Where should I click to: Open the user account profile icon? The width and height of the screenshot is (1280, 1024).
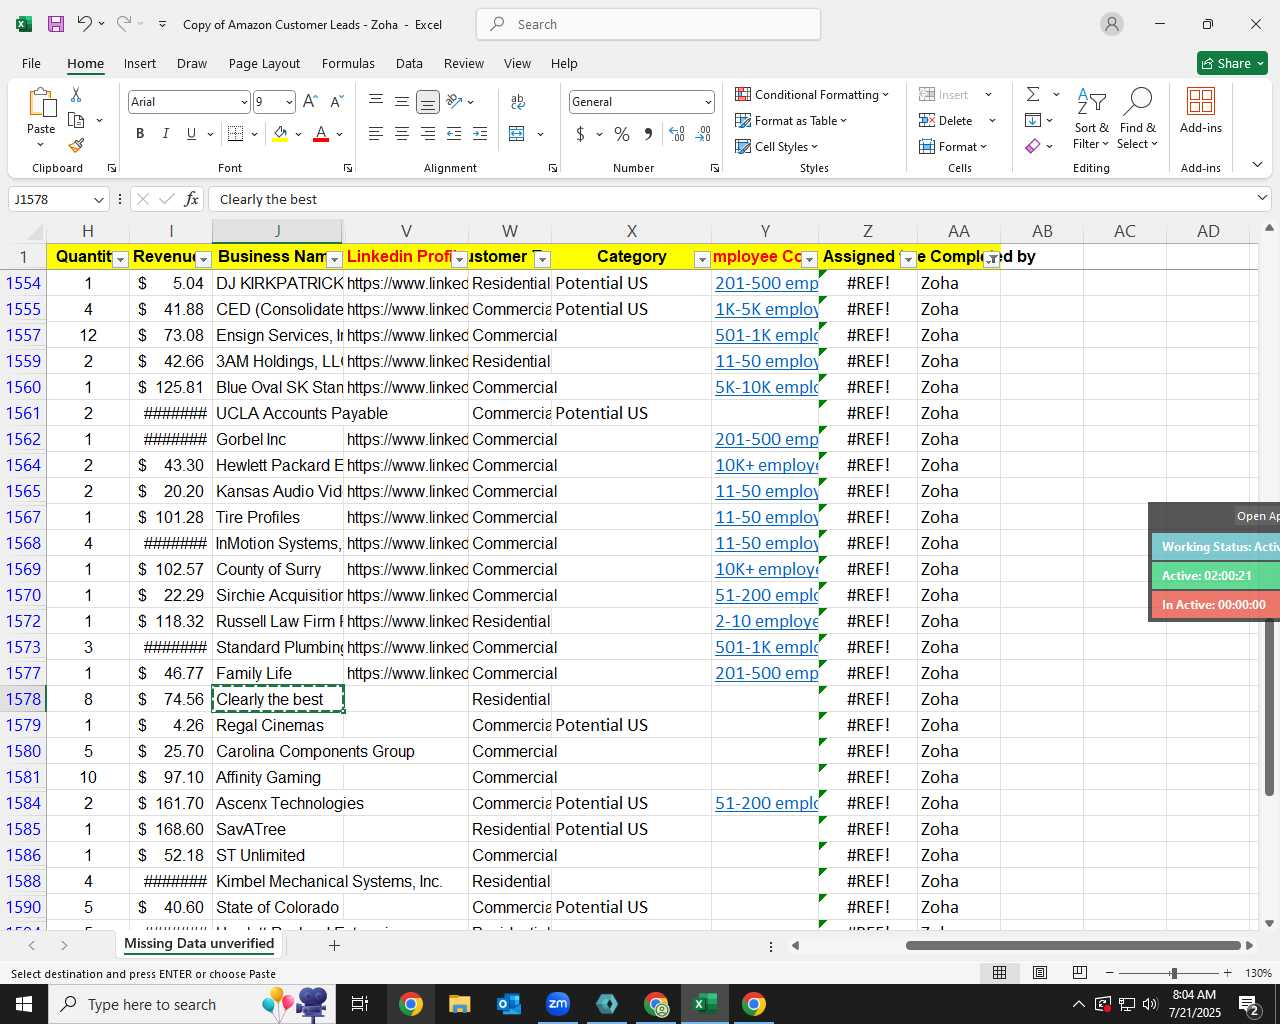click(x=1112, y=24)
